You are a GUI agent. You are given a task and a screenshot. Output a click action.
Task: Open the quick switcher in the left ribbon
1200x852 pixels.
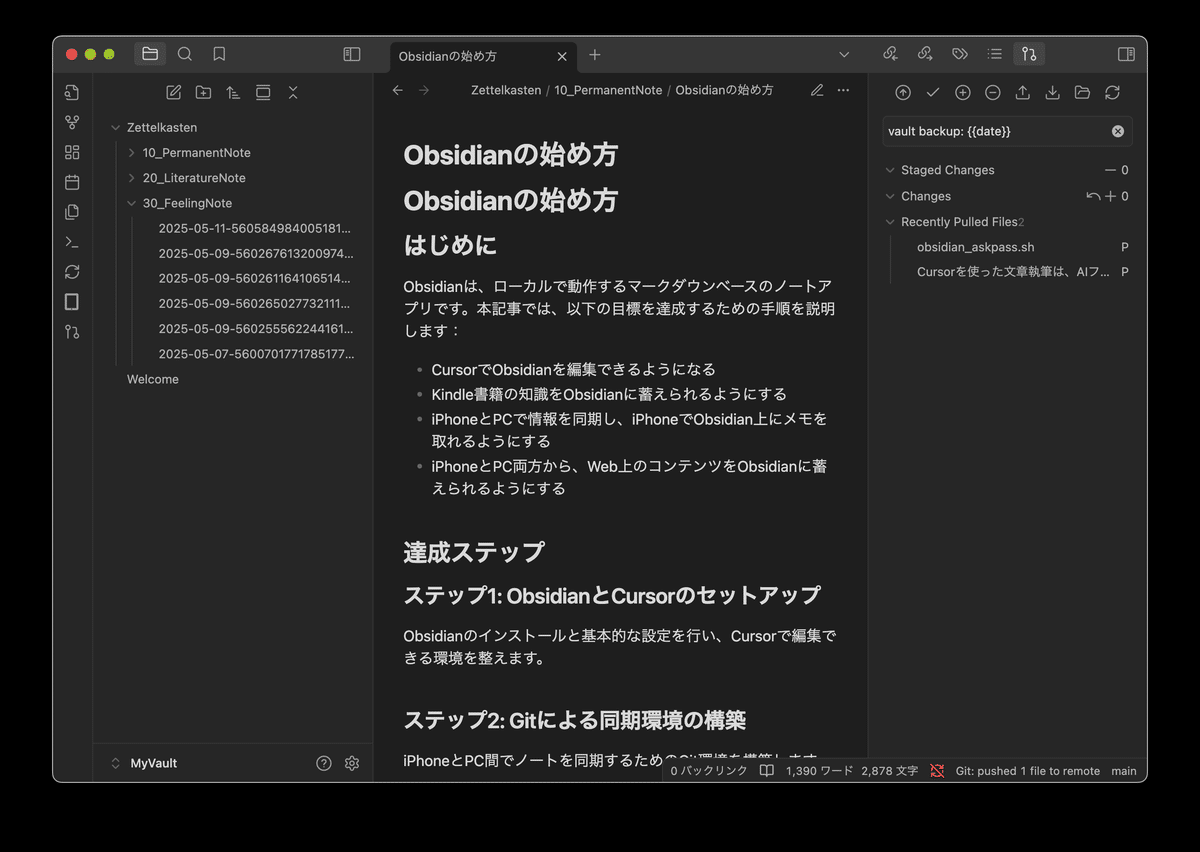72,93
